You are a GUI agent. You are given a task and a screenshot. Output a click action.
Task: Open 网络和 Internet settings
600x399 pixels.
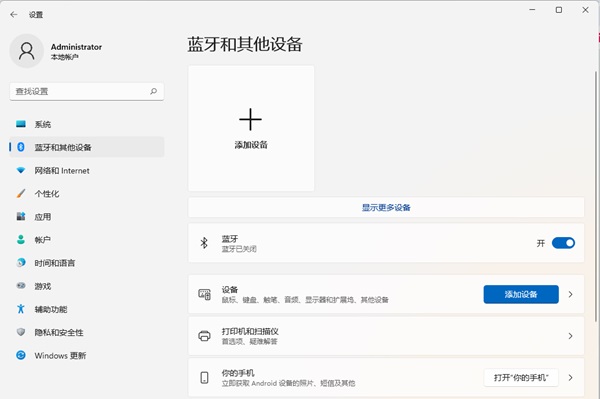pyautogui.click(x=87, y=170)
